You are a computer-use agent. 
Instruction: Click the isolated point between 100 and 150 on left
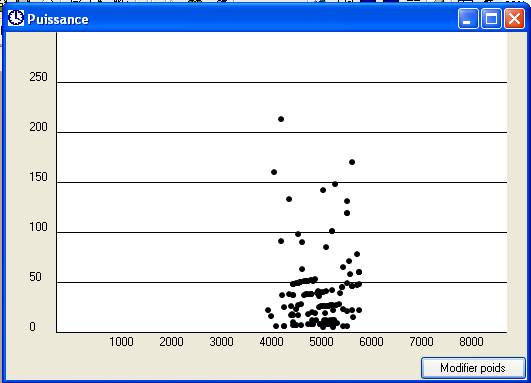tap(289, 199)
